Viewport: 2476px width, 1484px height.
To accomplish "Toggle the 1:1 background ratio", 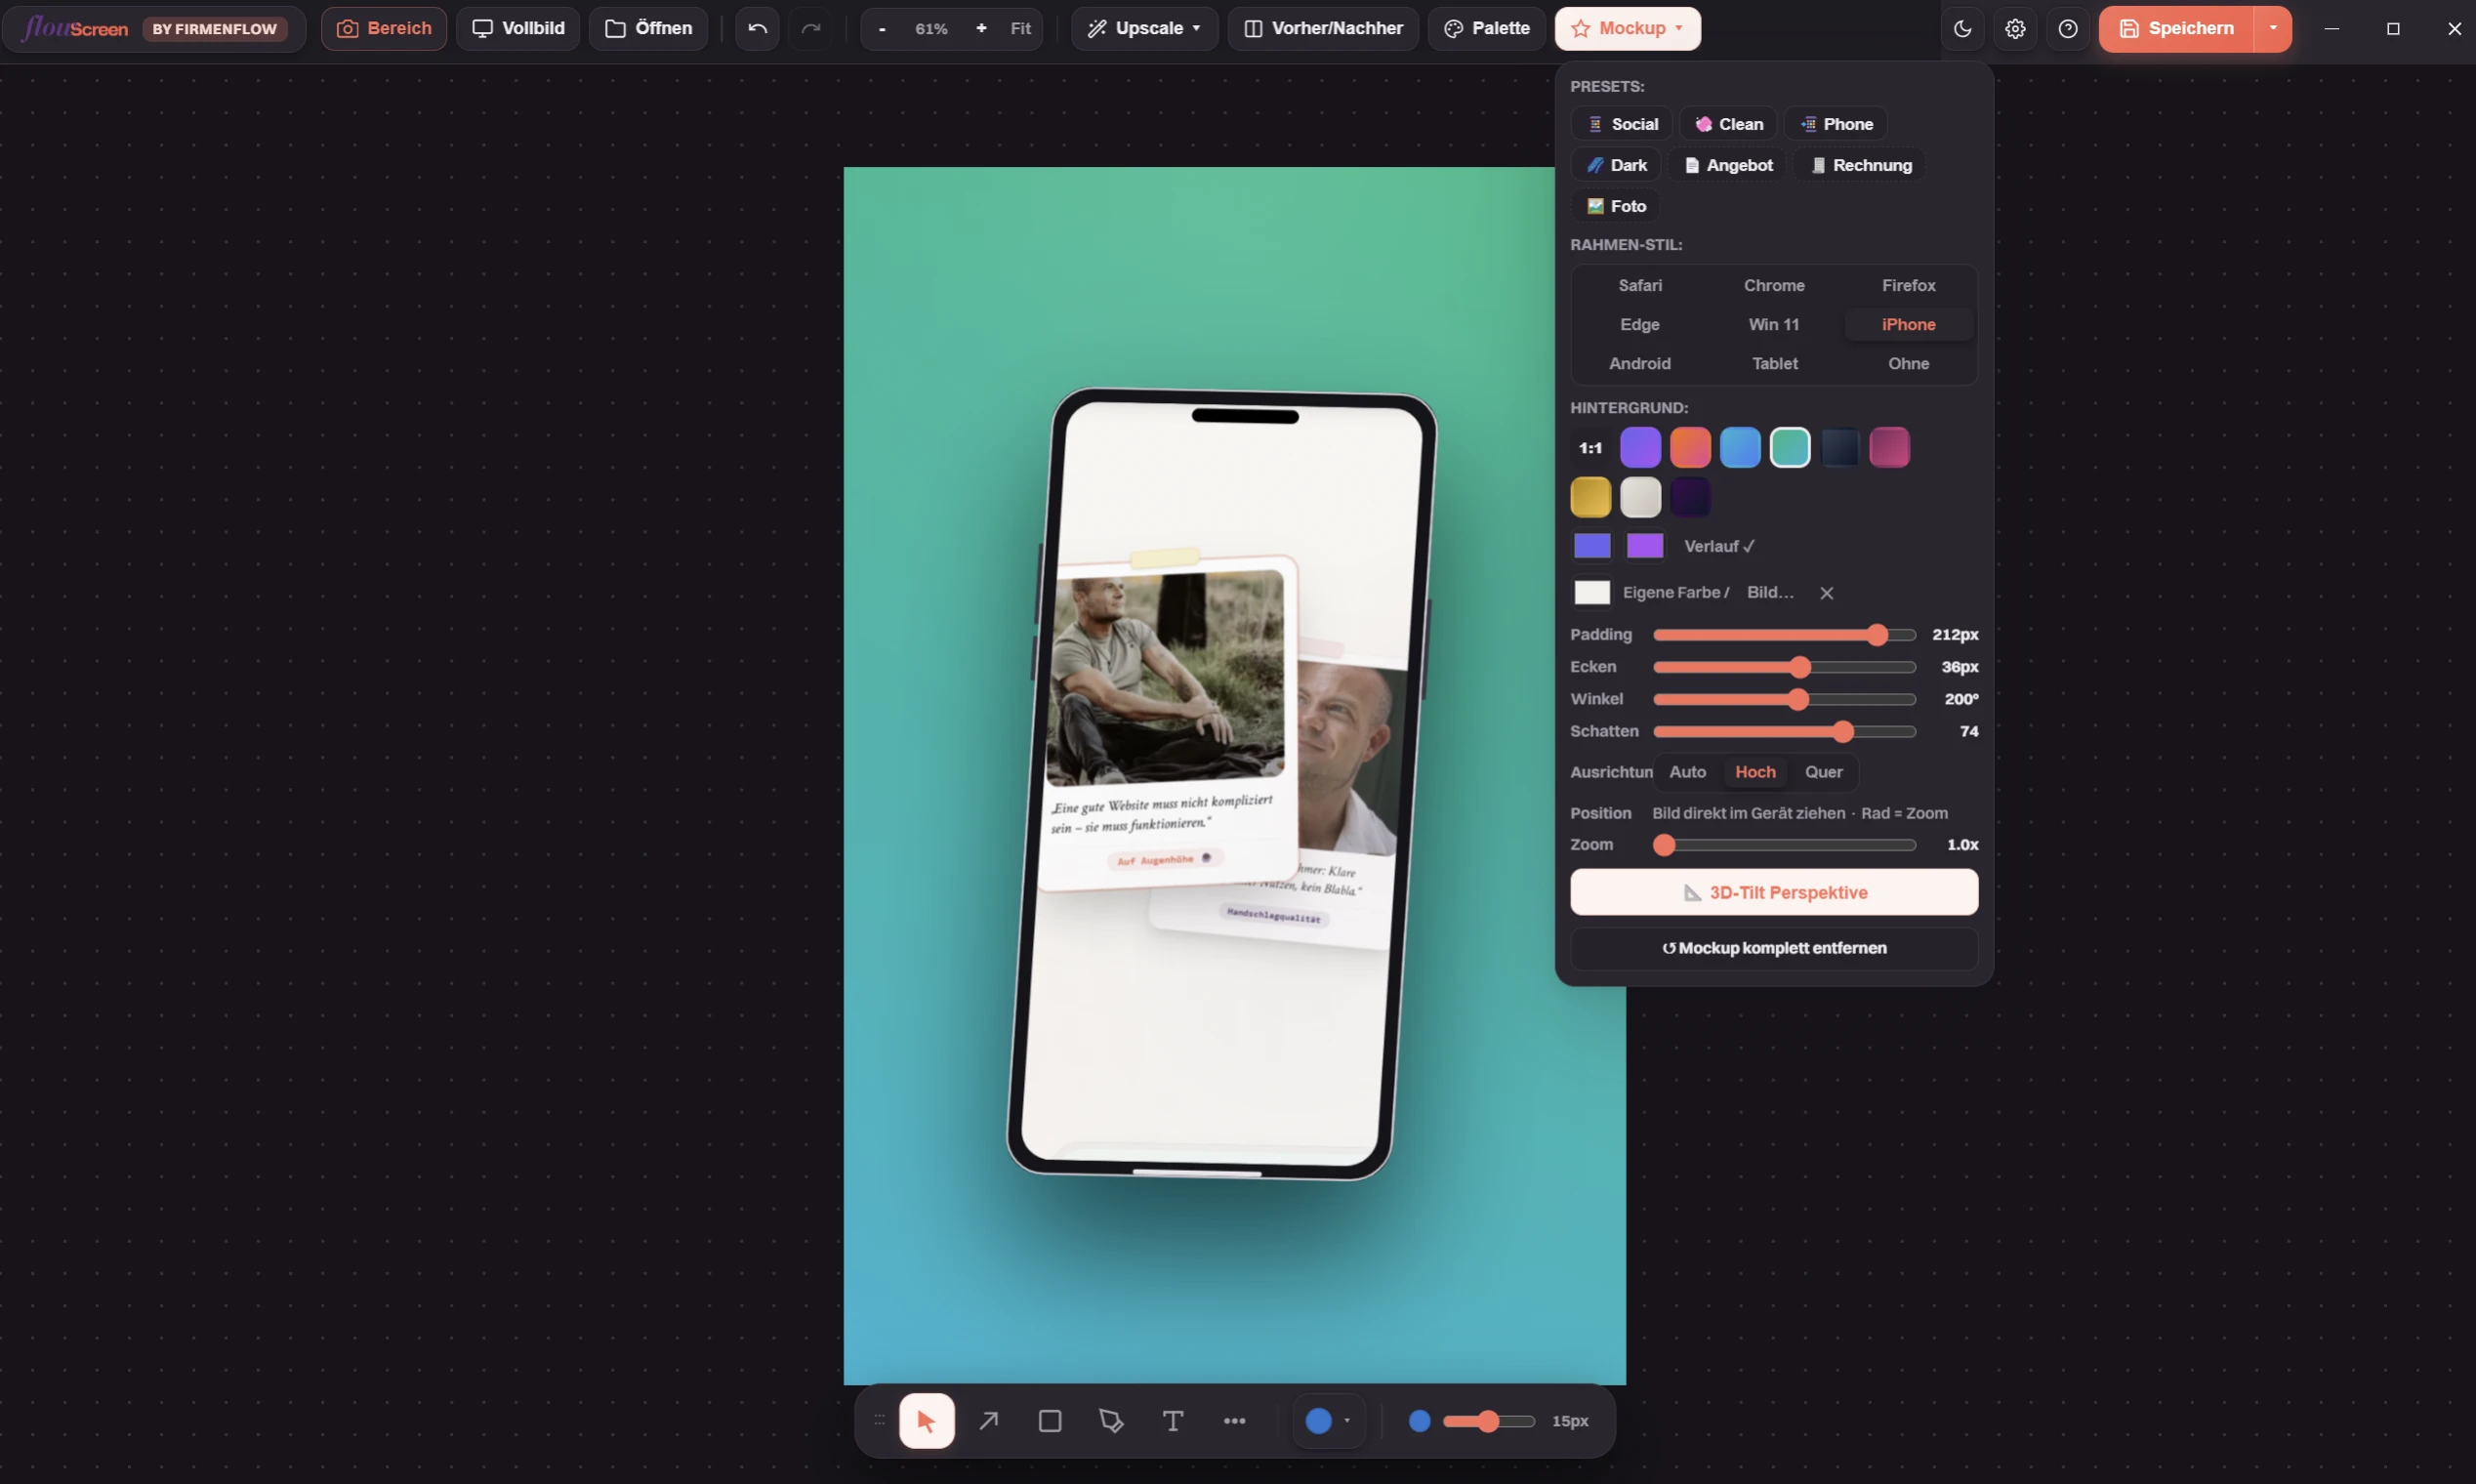I will 1590,448.
